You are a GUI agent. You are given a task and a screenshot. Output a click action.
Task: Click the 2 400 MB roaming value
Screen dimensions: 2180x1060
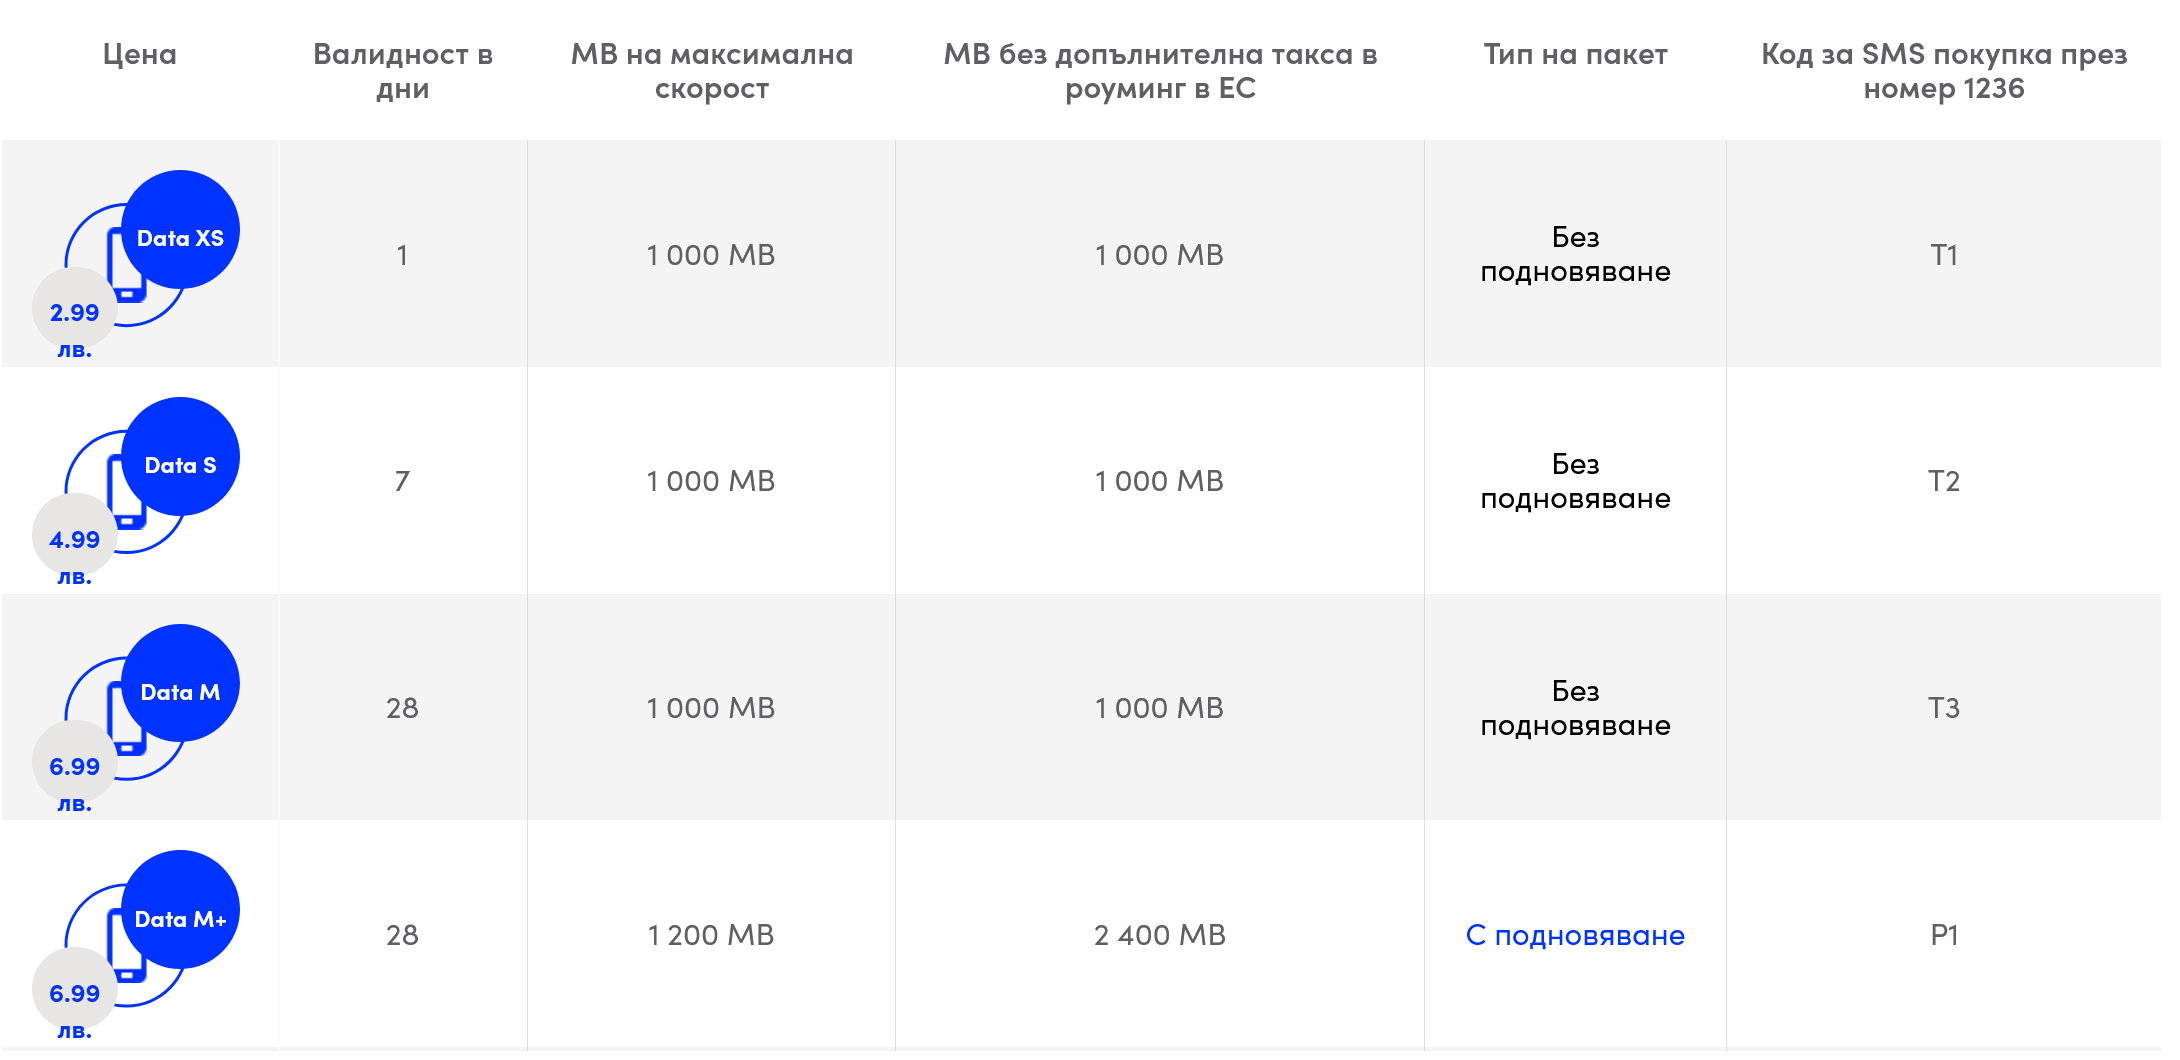[1159, 936]
